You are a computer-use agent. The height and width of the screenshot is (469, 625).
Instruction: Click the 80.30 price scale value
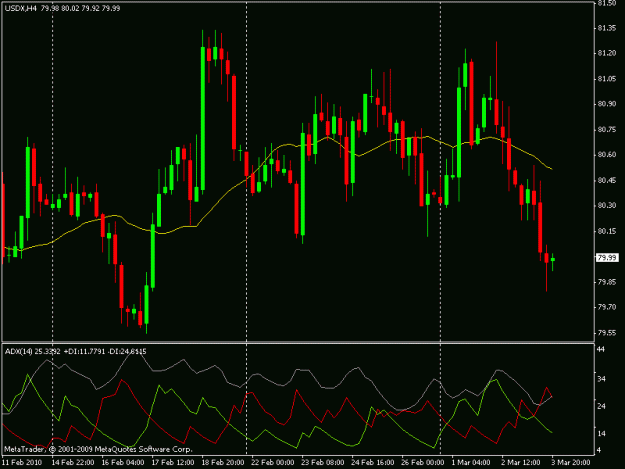tap(607, 206)
